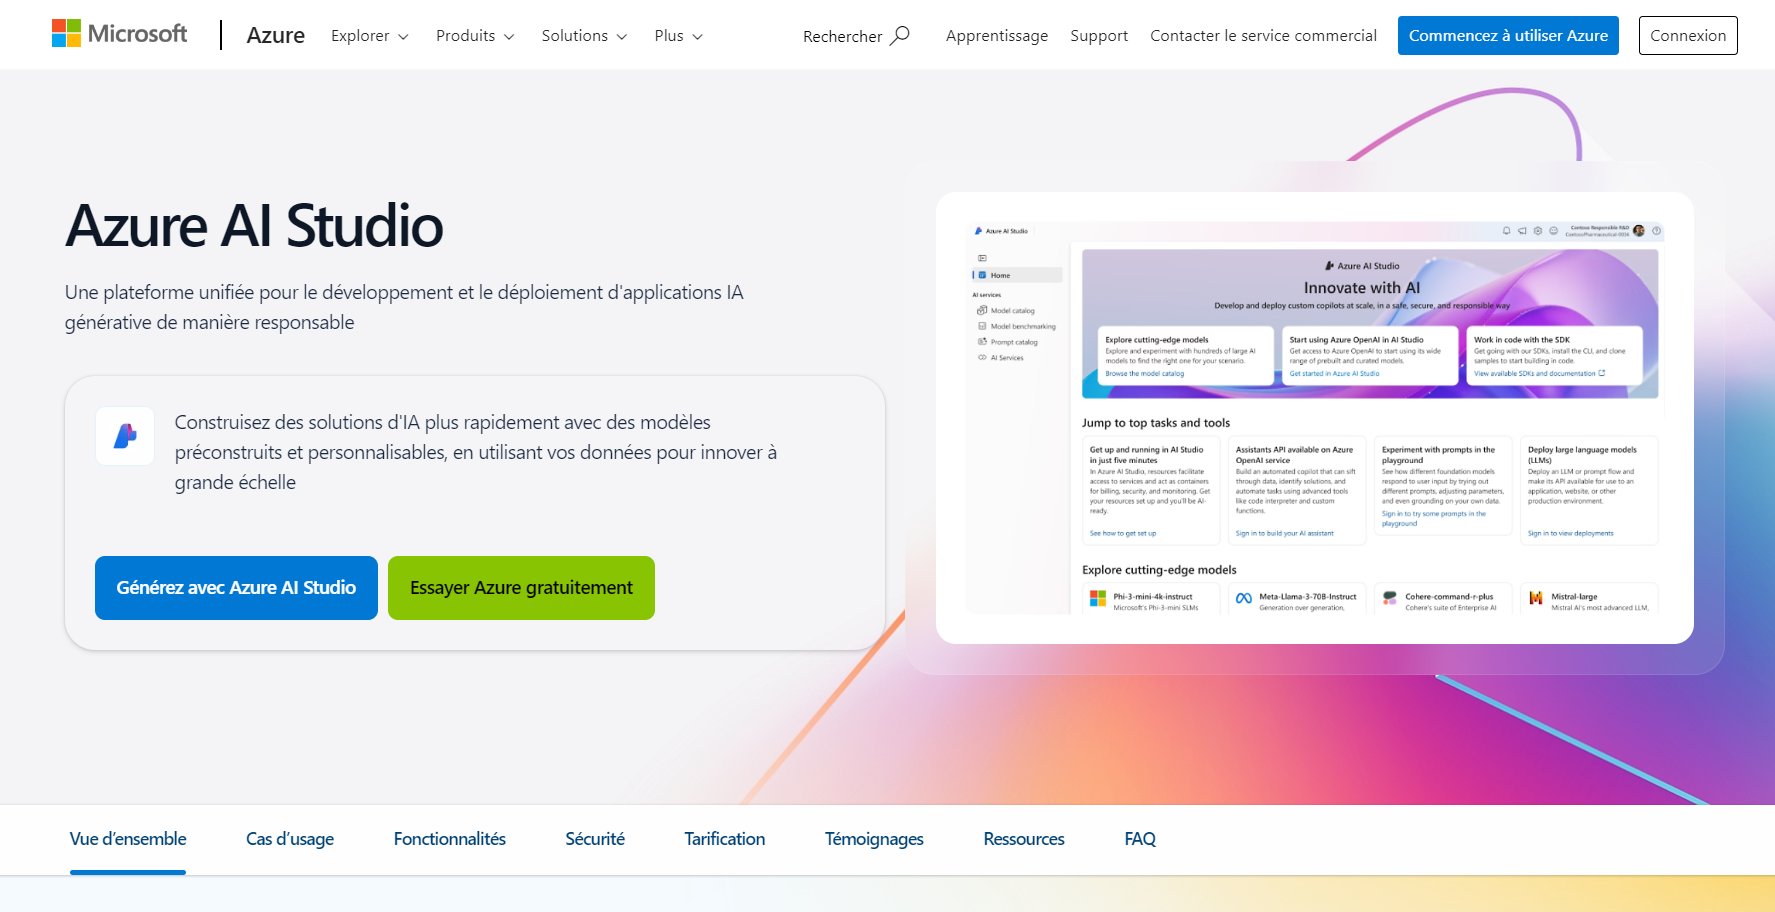Open the Apprentissage link
This screenshot has height=912, width=1775.
997,36
